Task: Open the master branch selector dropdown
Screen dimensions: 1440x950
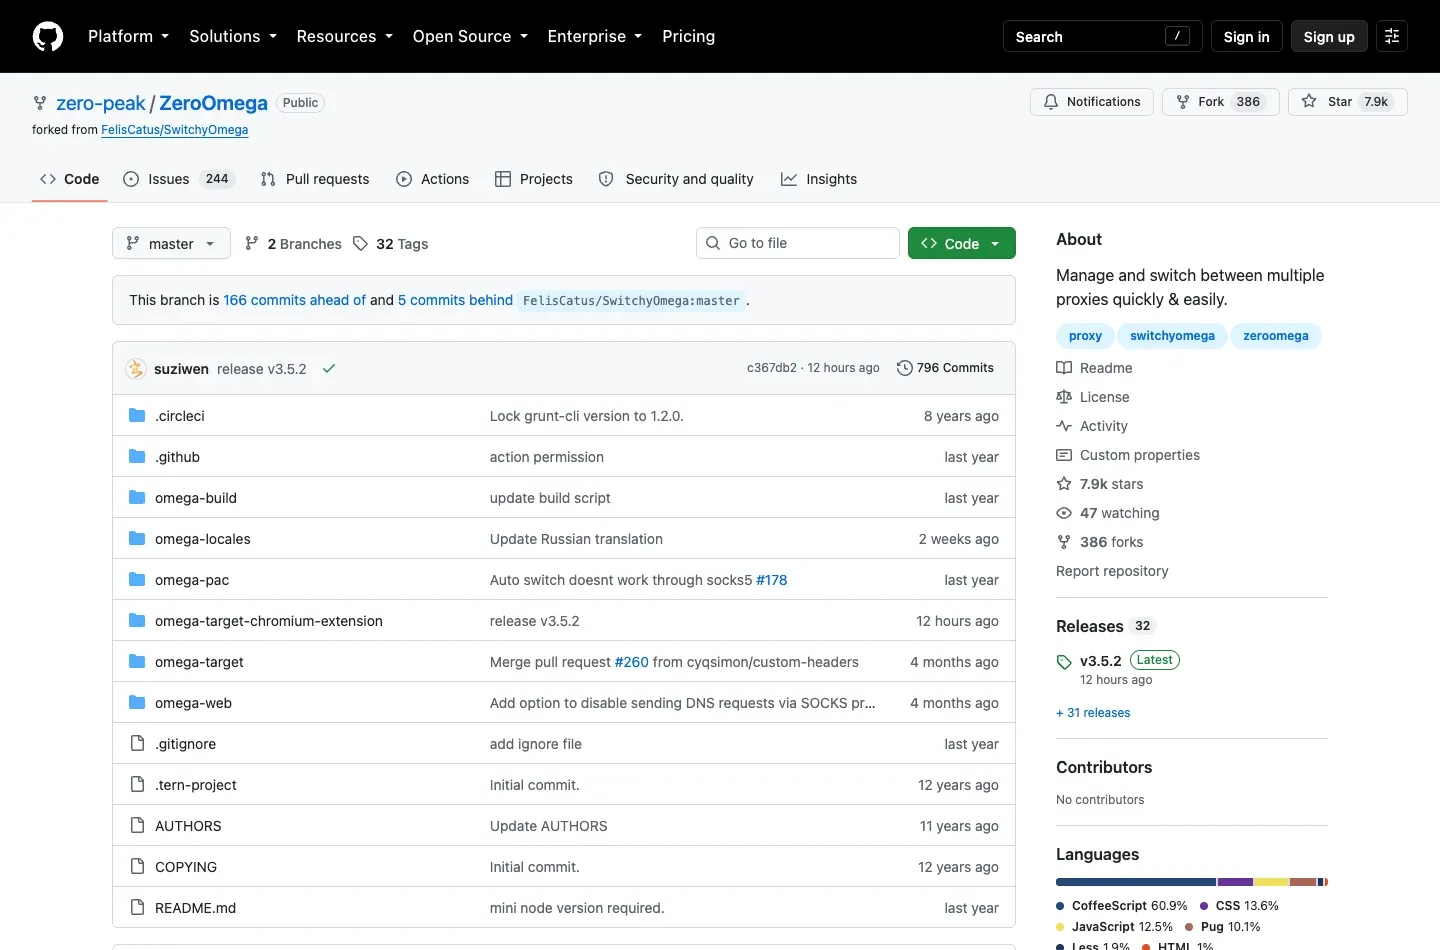Action: point(171,243)
